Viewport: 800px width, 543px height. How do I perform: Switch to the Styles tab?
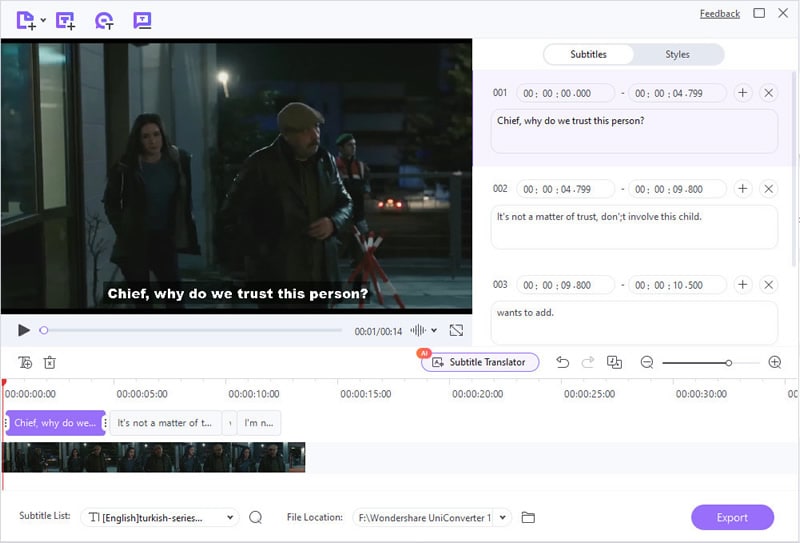point(677,55)
